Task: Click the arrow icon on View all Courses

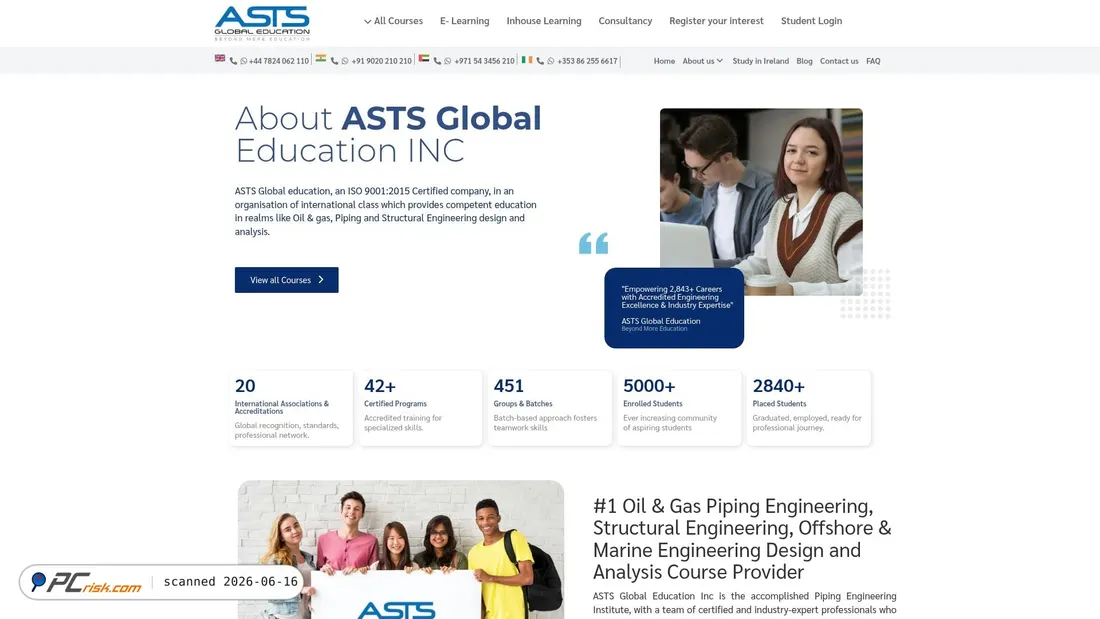Action: pyautogui.click(x=321, y=279)
